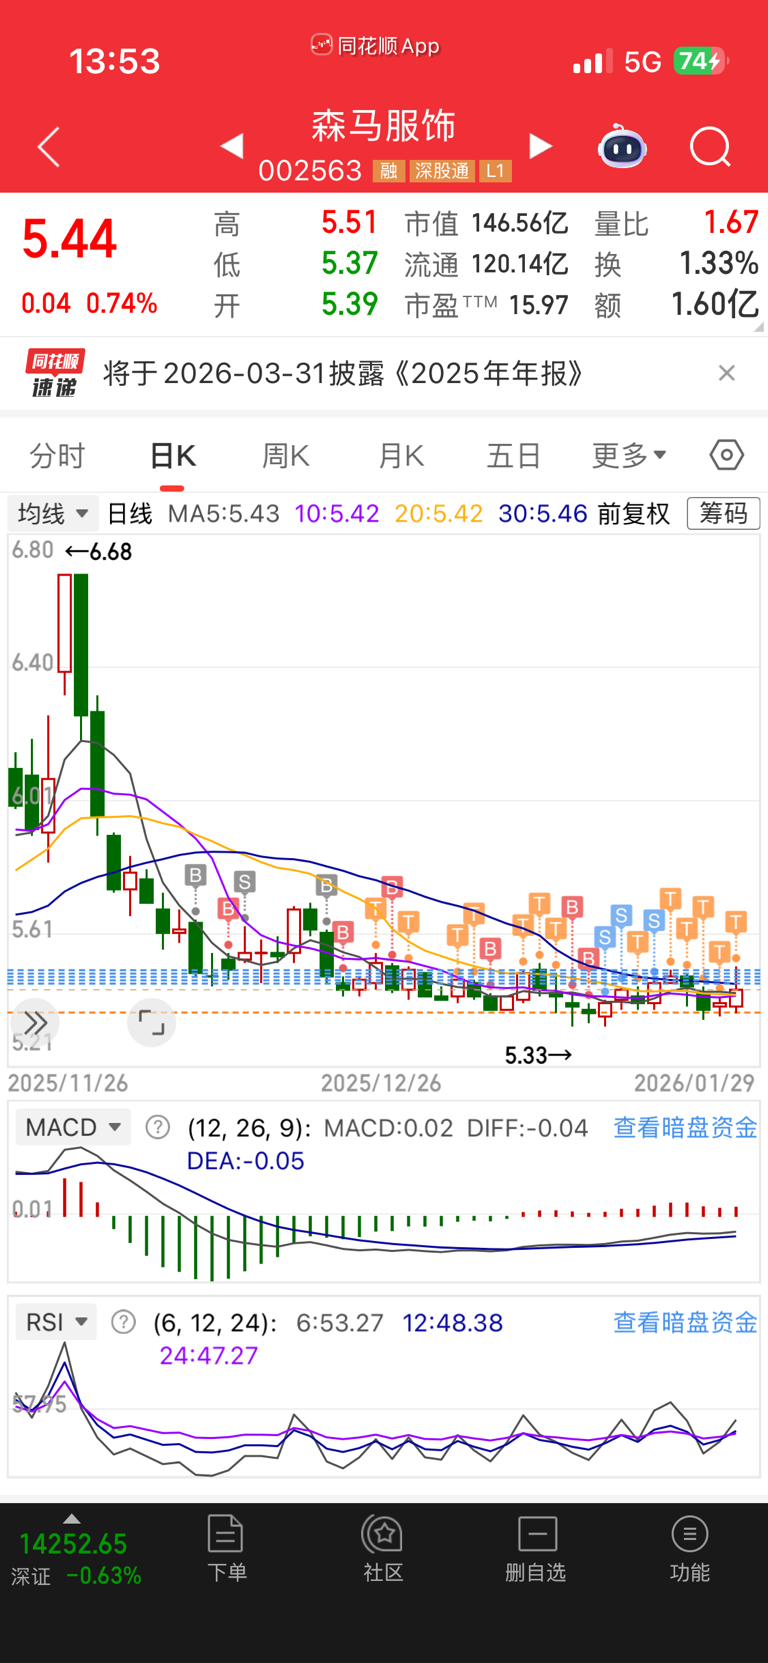
Task: Tap the 6.68 high price marker
Action: (x=98, y=551)
